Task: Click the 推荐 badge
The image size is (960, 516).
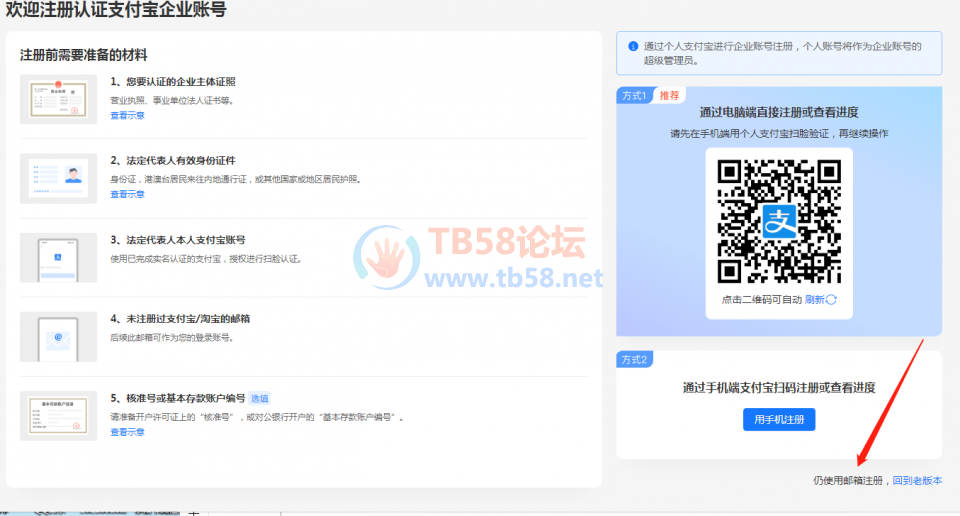Action: click(669, 95)
